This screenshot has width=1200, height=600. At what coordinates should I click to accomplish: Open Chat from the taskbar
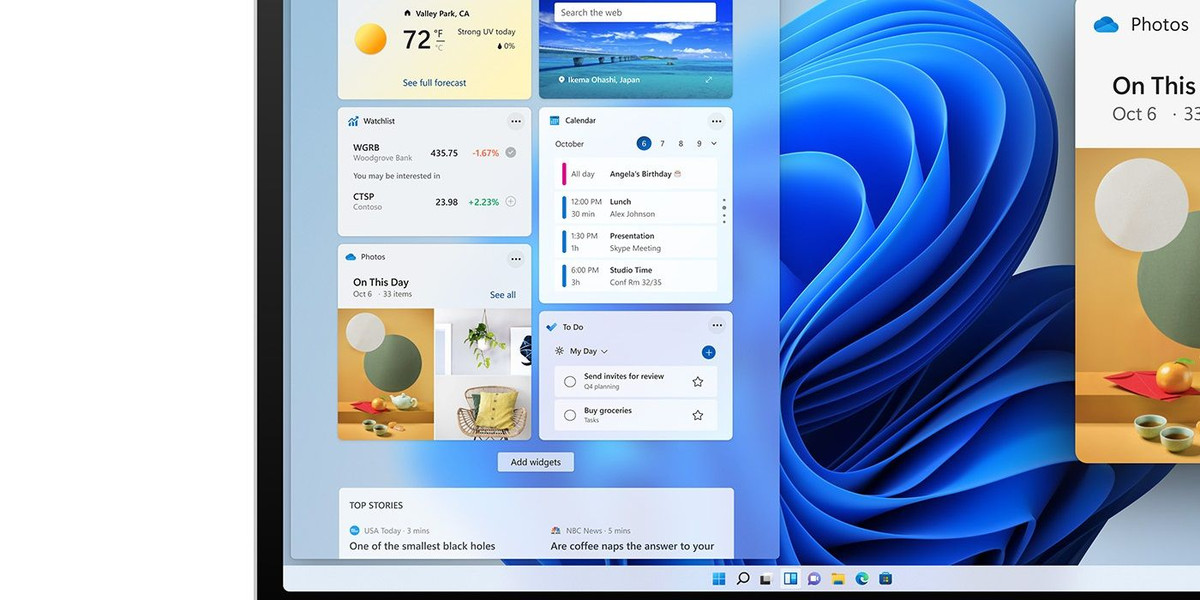(x=813, y=578)
